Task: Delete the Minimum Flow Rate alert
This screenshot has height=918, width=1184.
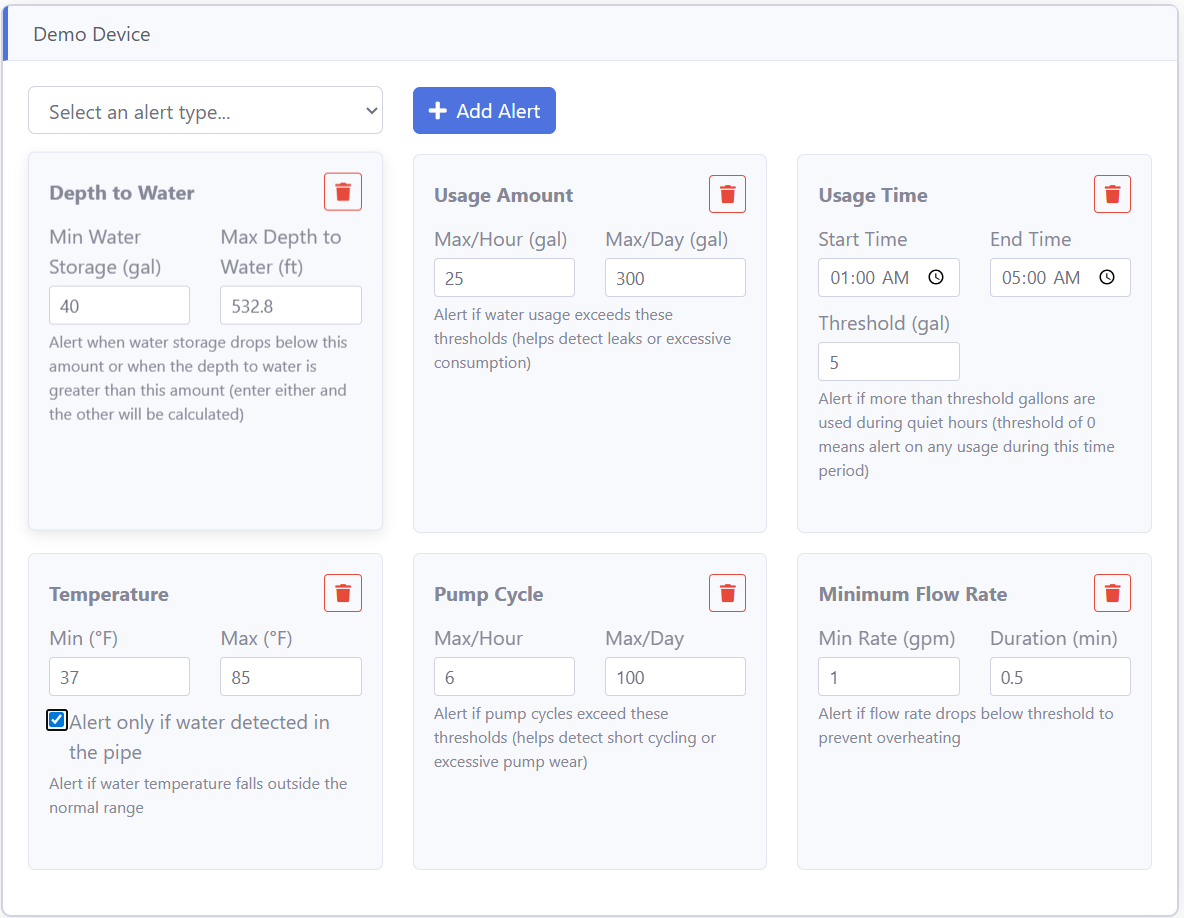Action: tap(1112, 593)
